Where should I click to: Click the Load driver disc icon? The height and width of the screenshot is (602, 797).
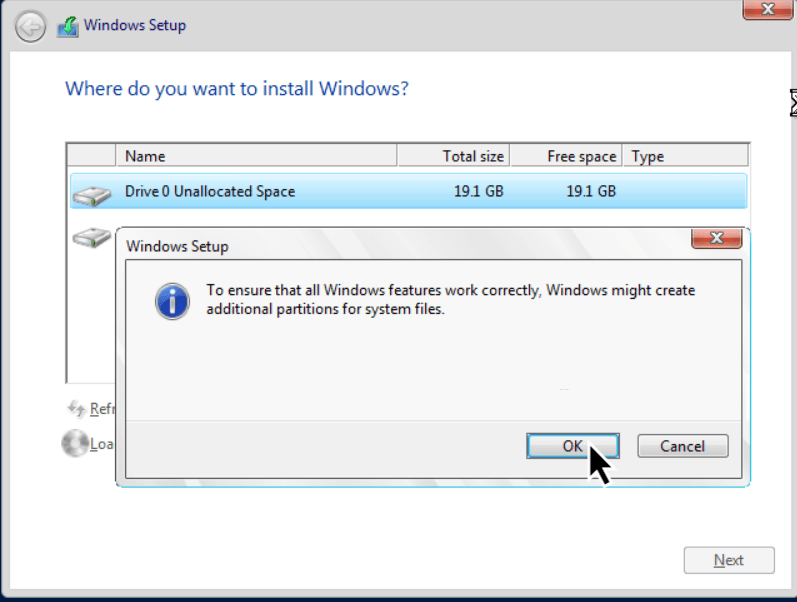coord(75,443)
